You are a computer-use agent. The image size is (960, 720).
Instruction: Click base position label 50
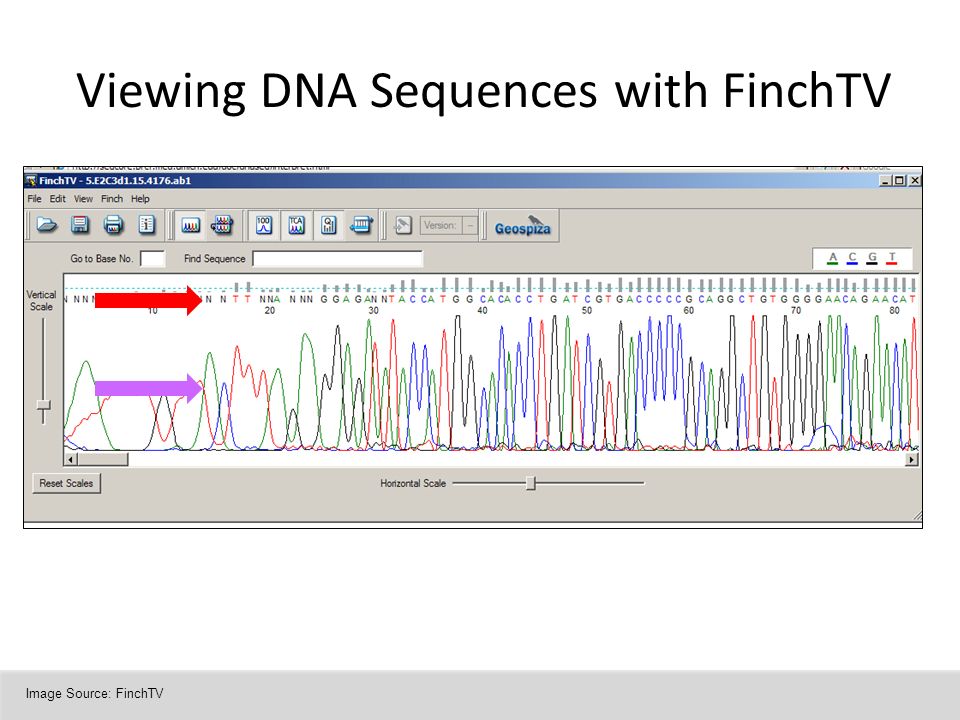point(587,310)
